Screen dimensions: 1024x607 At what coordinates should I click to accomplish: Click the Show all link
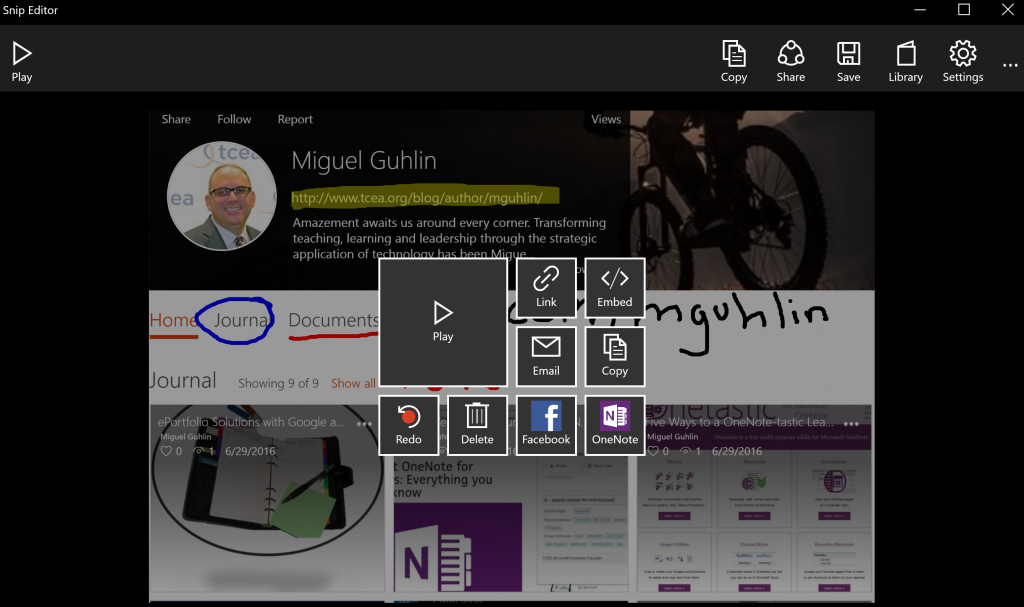(353, 384)
